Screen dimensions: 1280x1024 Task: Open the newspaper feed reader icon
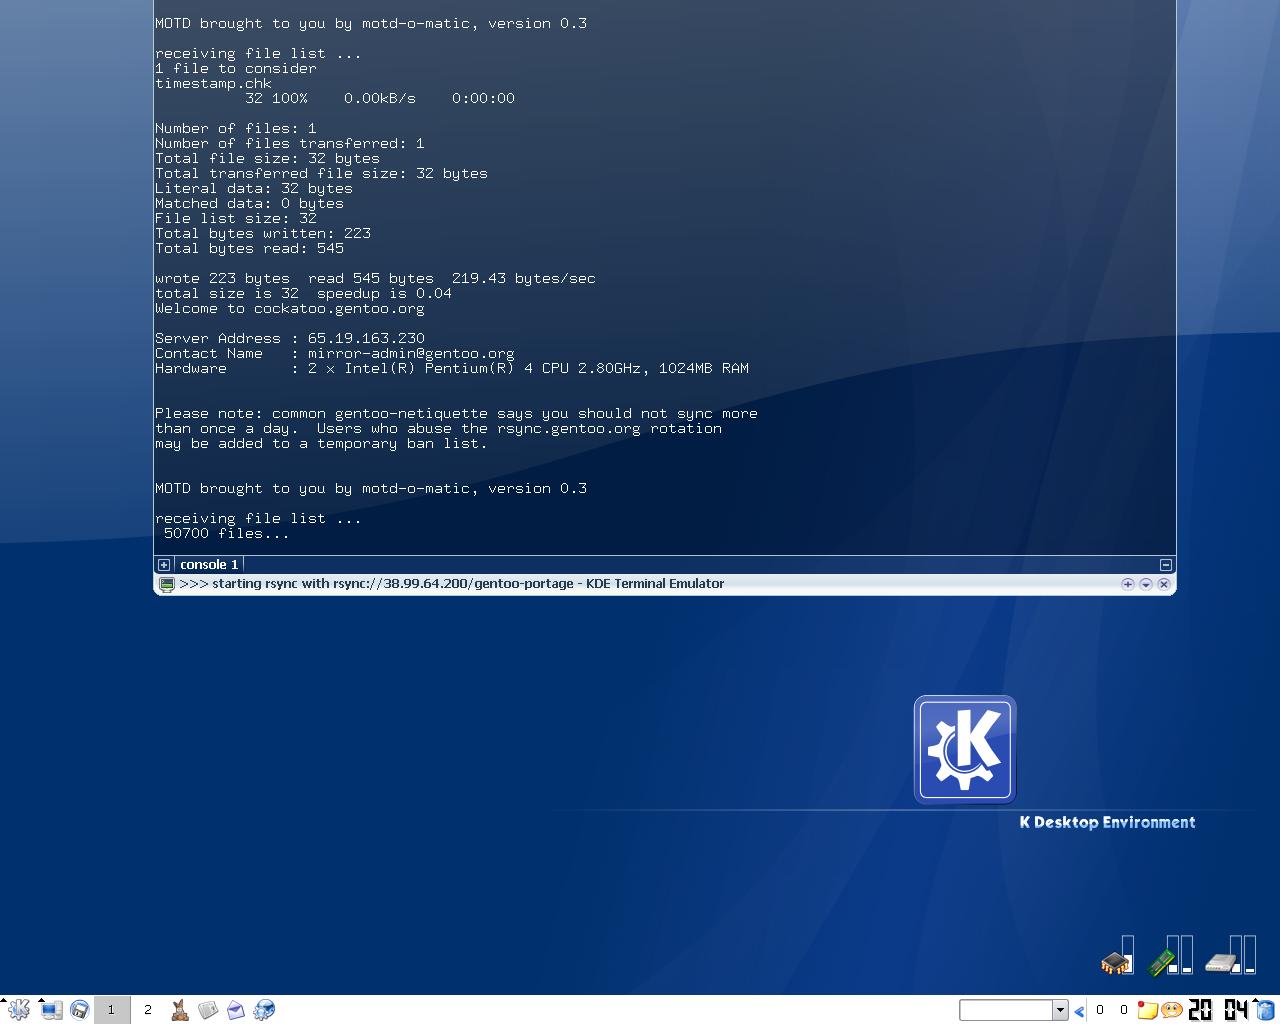click(x=208, y=1010)
